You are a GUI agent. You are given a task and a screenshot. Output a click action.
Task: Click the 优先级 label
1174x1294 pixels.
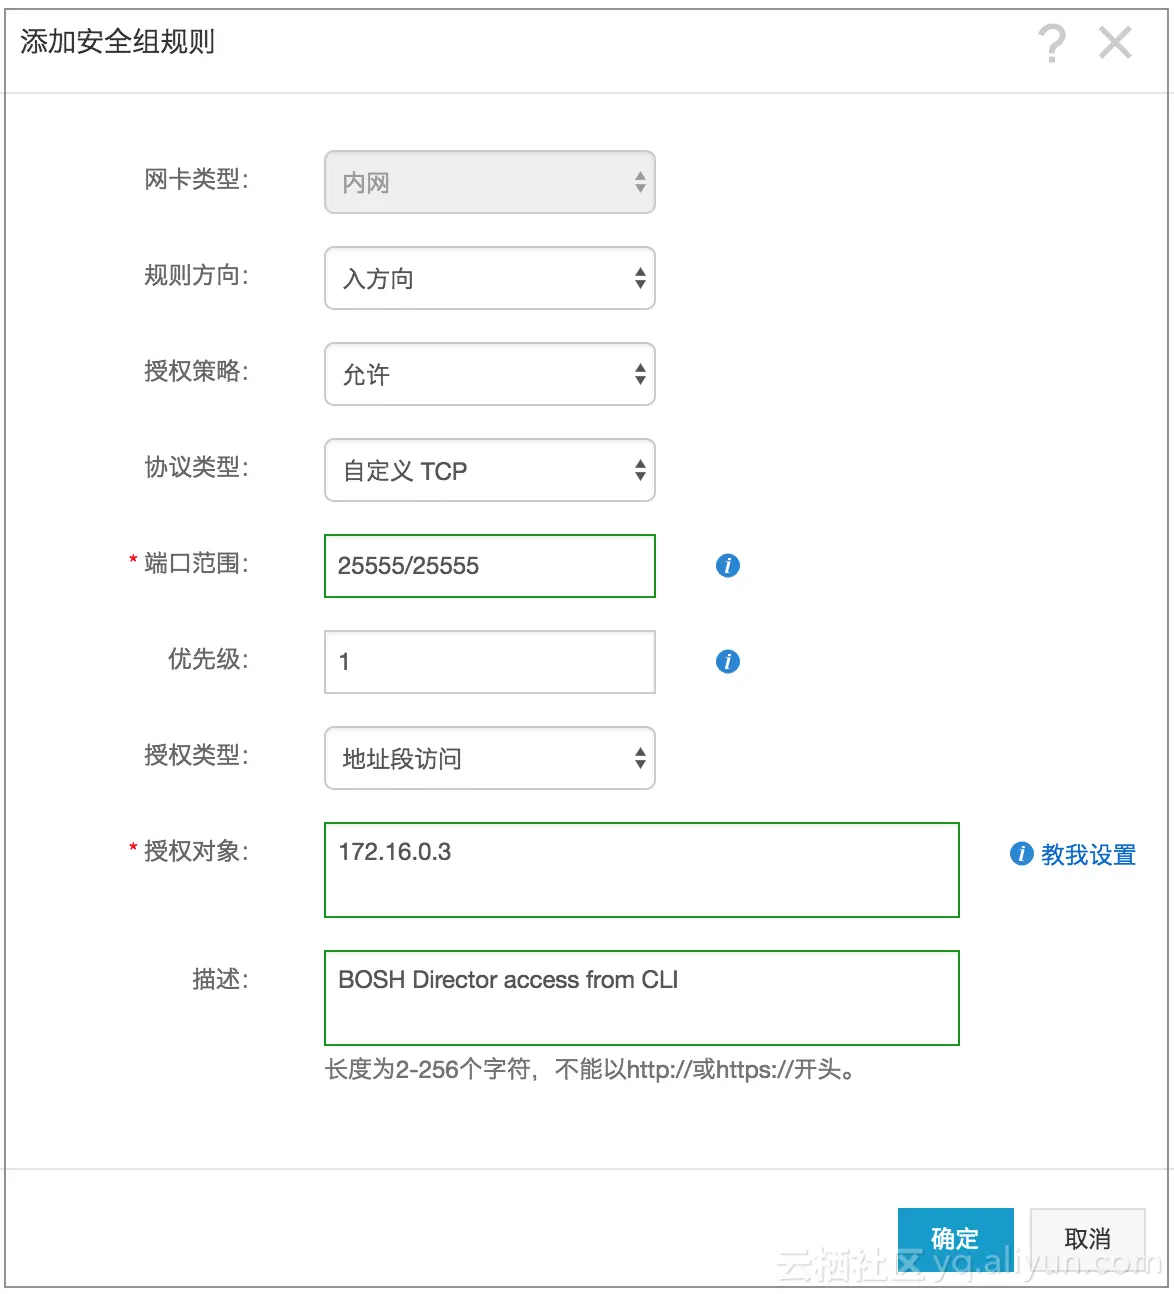pos(208,659)
